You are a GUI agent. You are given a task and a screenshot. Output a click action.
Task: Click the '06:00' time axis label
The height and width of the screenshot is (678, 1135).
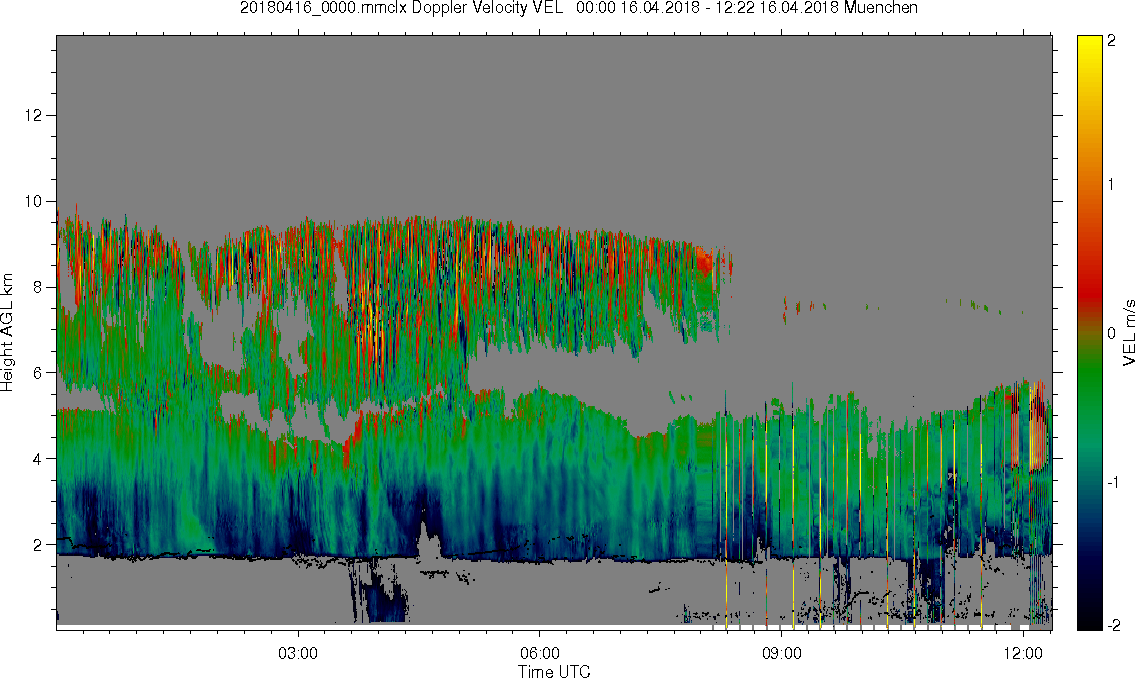point(539,653)
